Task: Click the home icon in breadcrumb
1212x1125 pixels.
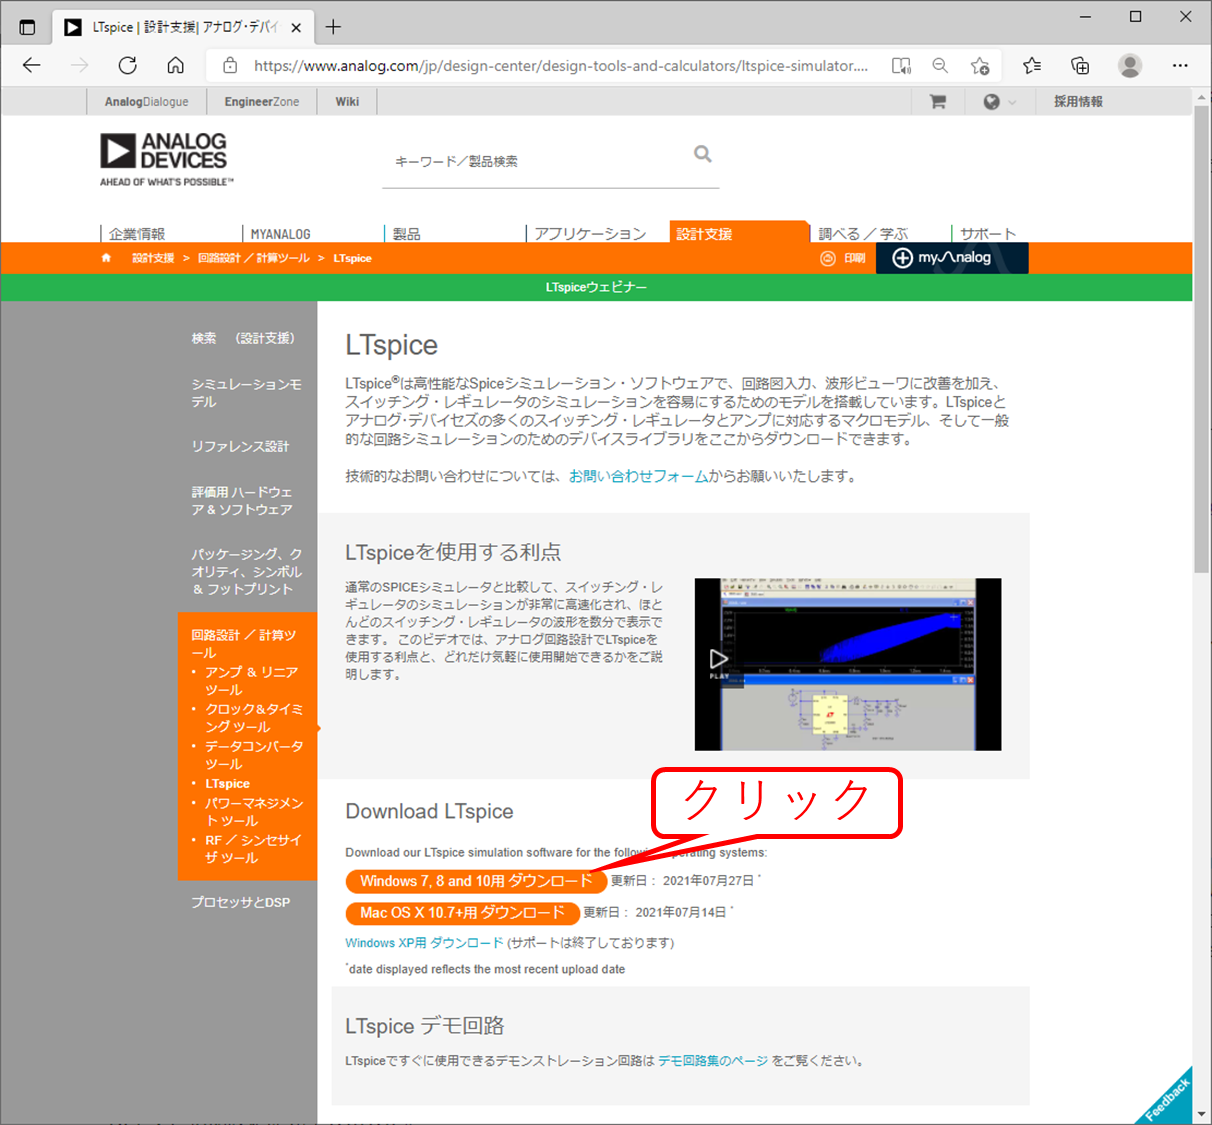Action: click(106, 258)
